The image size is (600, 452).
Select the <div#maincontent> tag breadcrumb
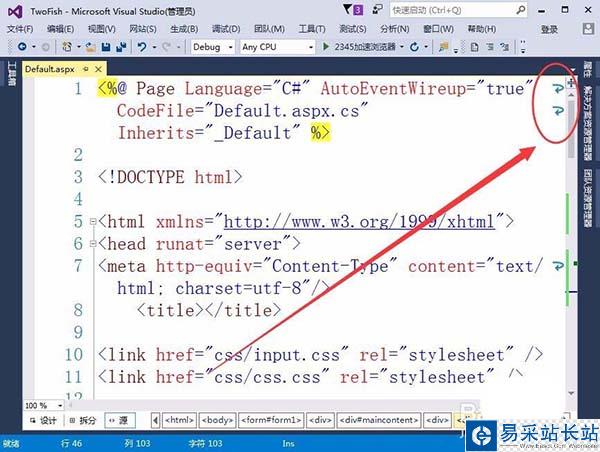coord(379,420)
